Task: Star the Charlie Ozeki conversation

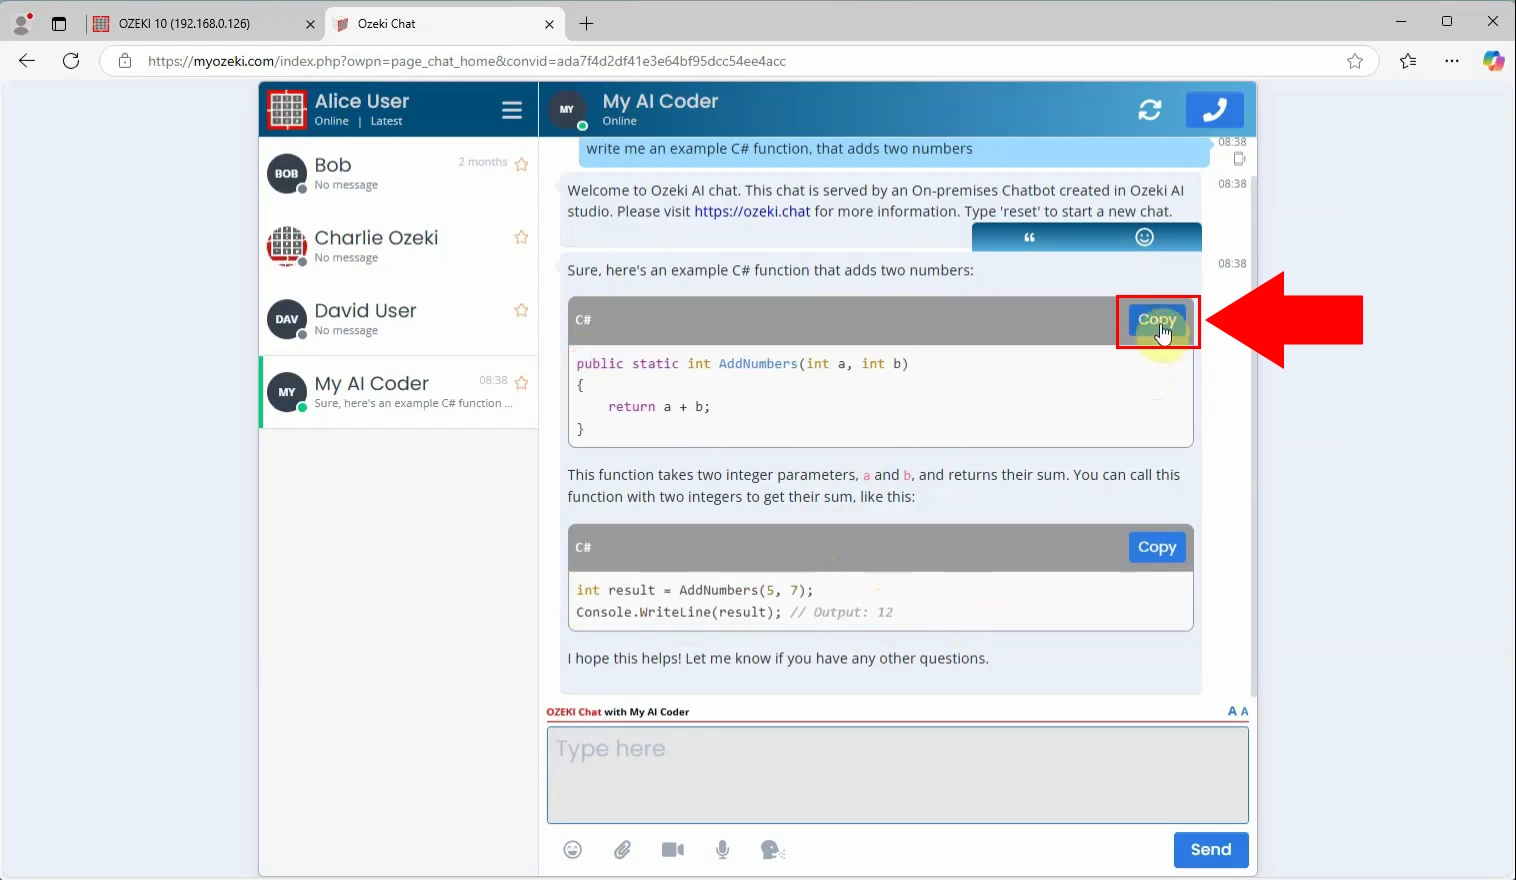Action: coord(521,237)
